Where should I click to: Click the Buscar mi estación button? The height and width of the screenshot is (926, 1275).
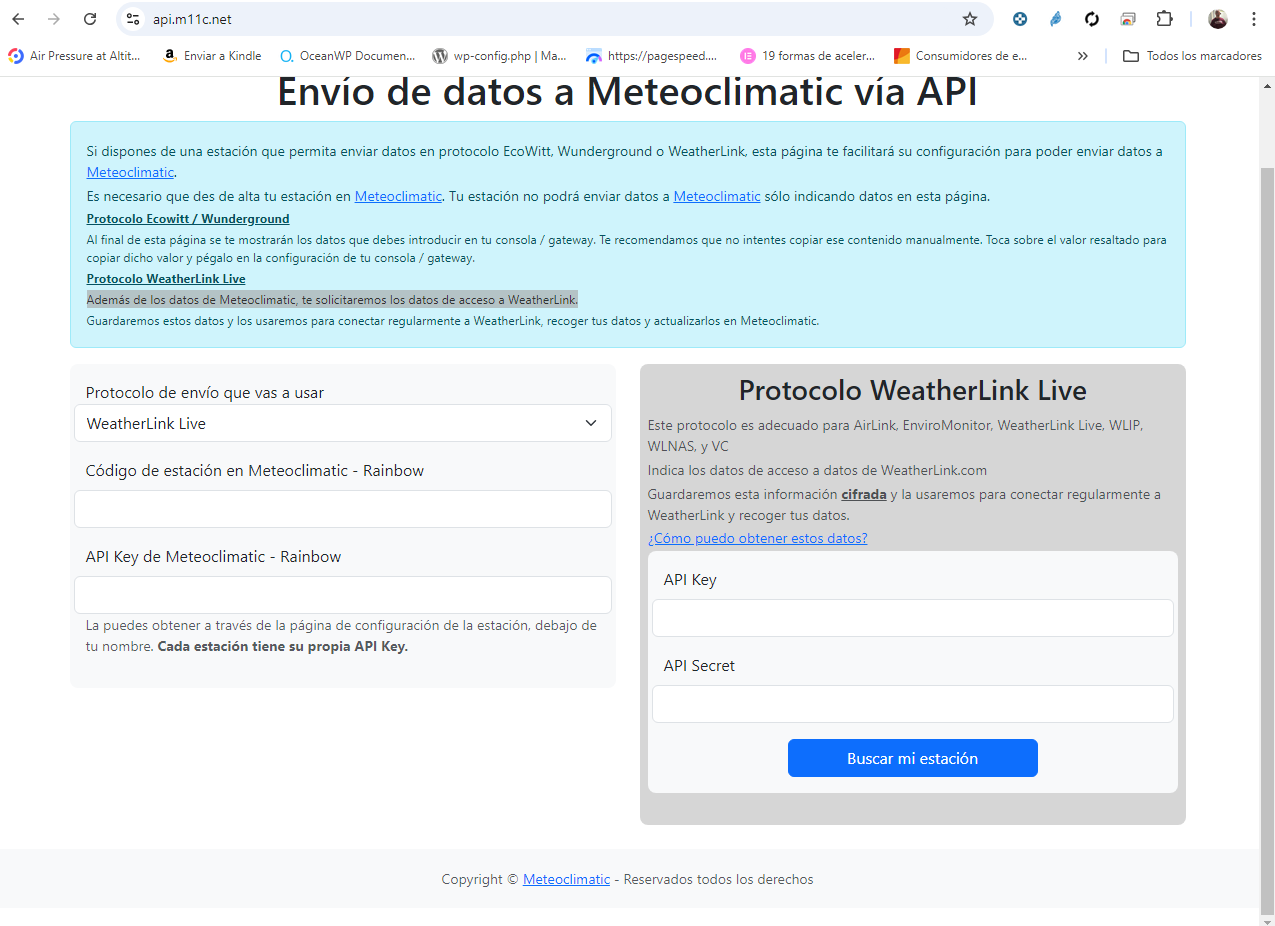912,758
